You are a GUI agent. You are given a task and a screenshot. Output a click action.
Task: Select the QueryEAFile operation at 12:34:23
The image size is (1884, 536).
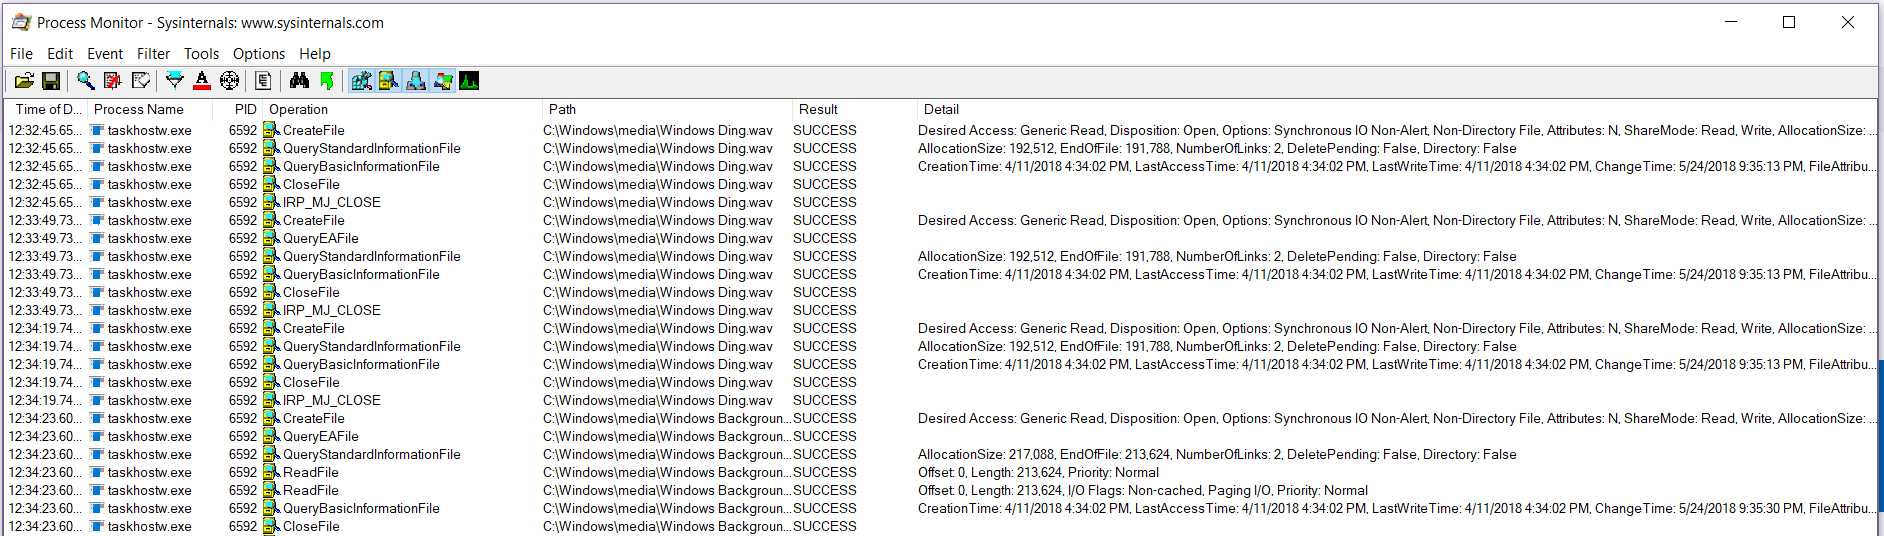320,436
